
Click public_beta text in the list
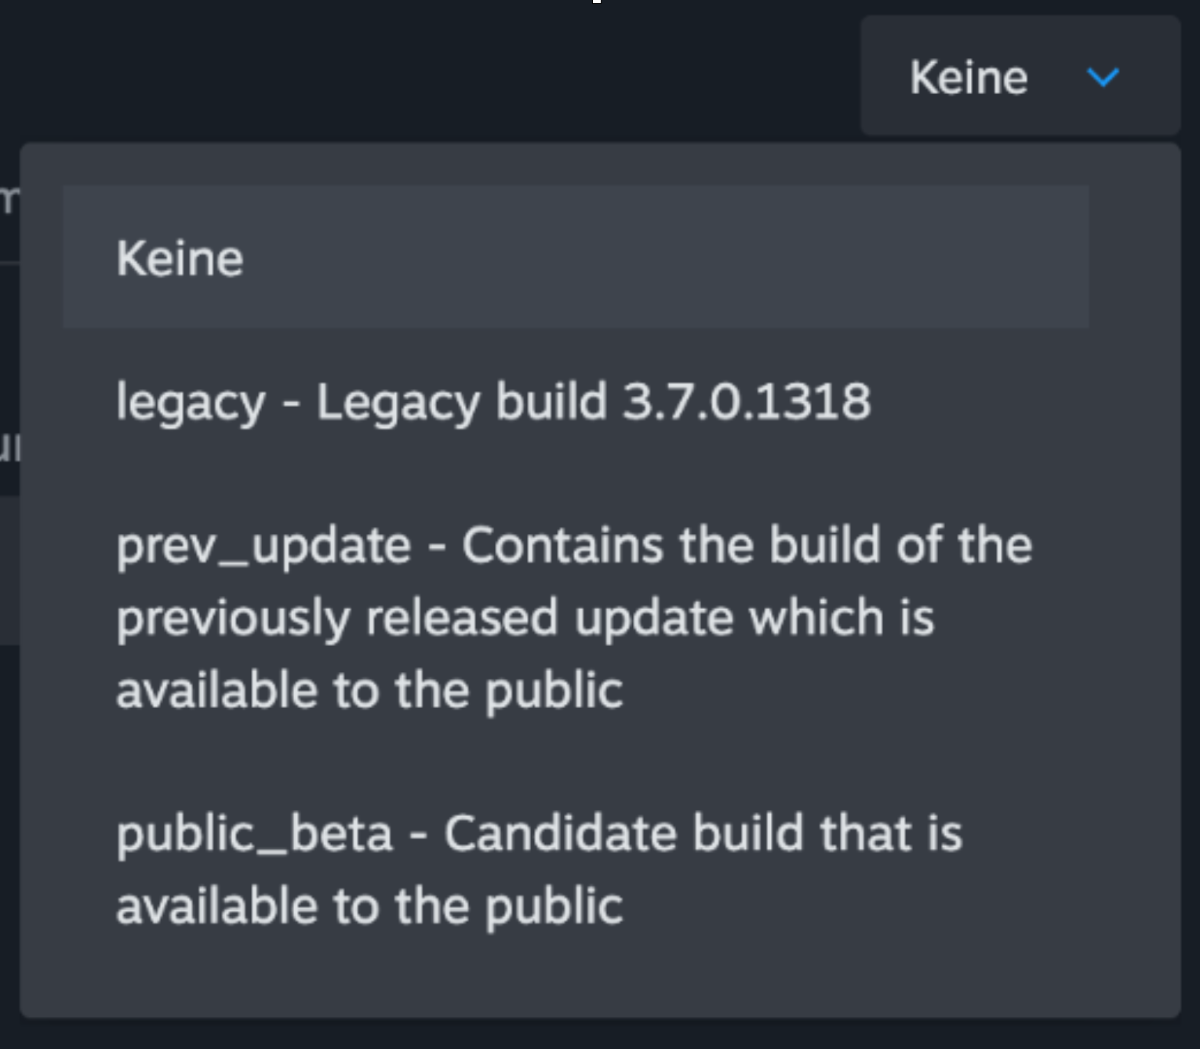(254, 834)
